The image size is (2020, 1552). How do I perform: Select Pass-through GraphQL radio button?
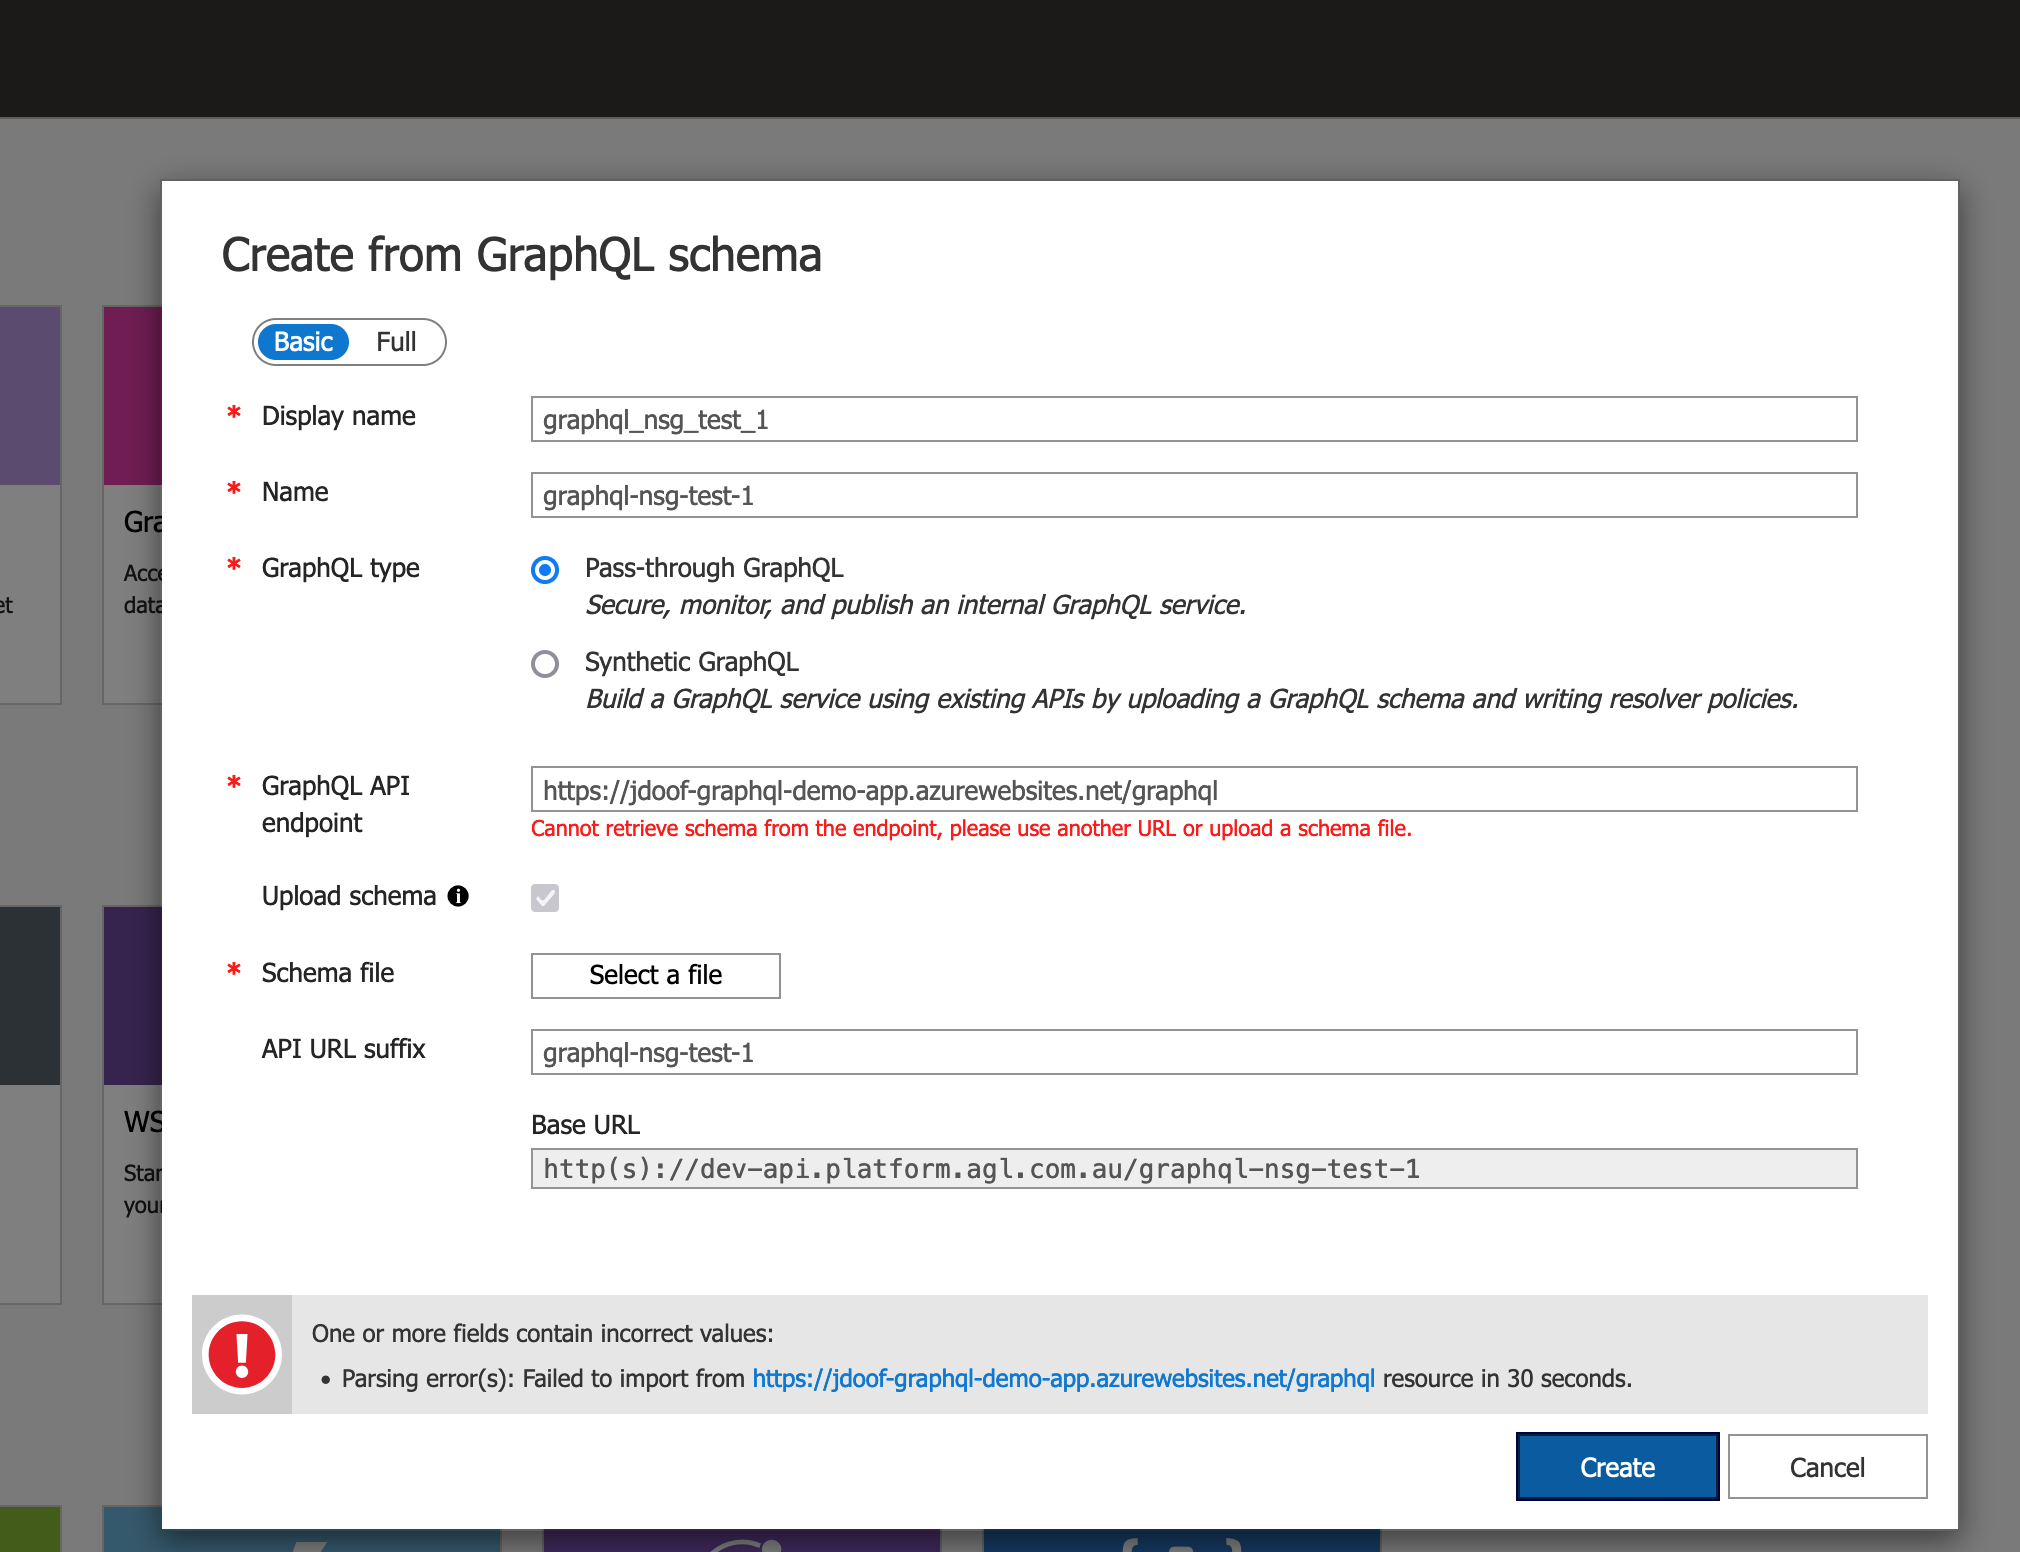click(x=545, y=570)
